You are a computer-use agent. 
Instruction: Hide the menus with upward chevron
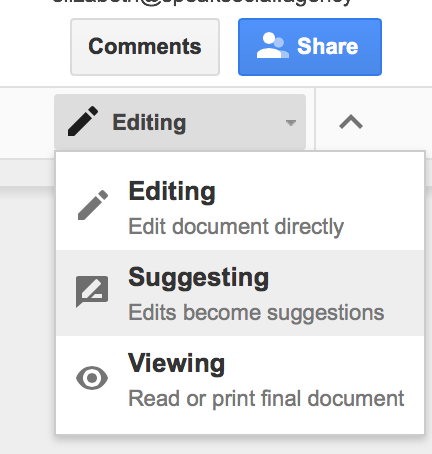(351, 122)
